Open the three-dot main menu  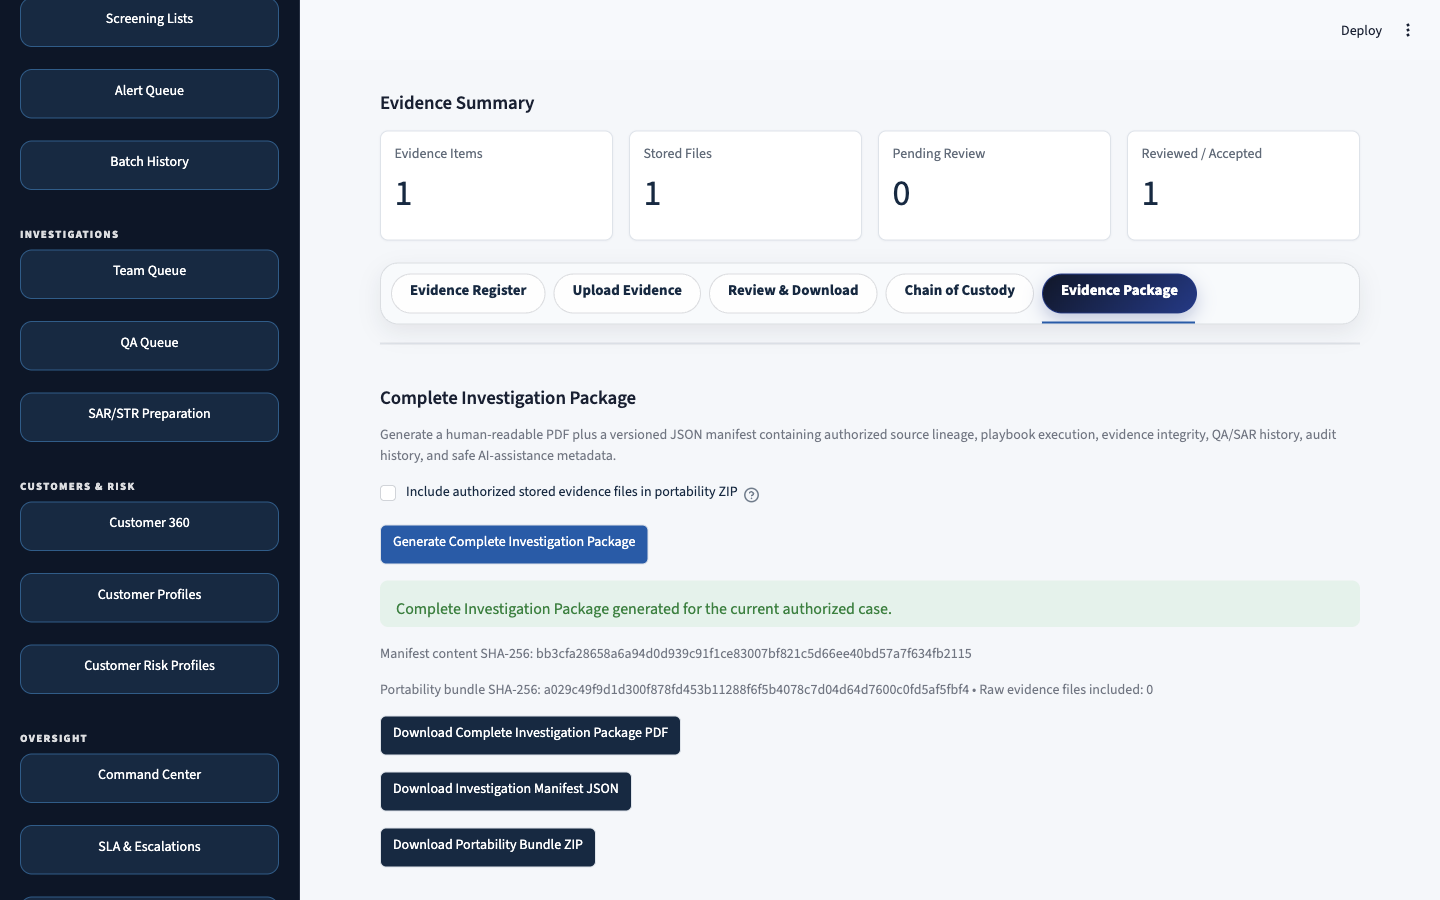(1407, 30)
